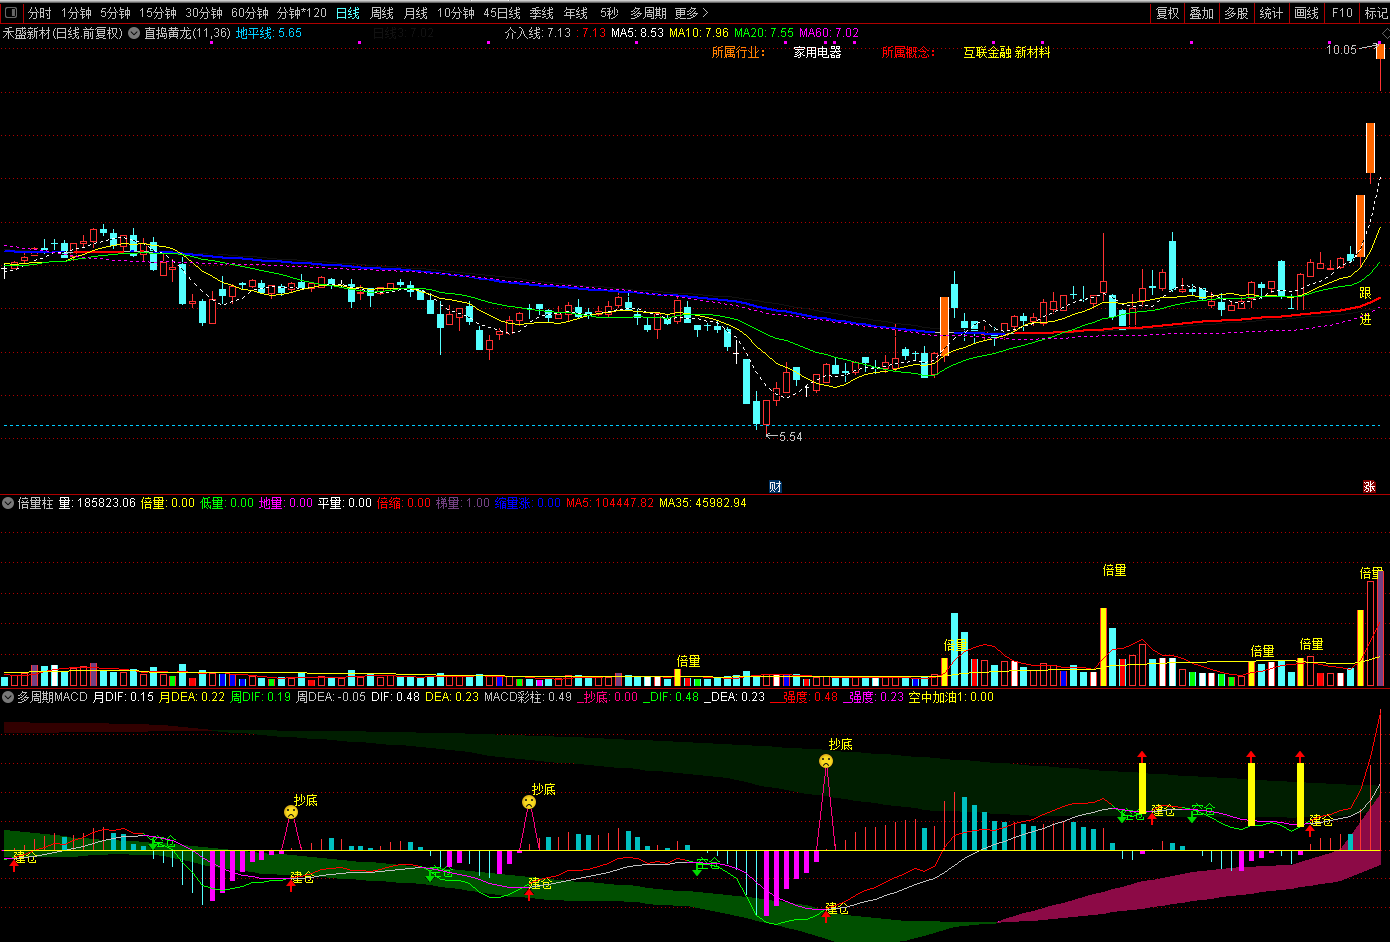Viewport: 1390px width, 942px height.
Task: Click the MA10: 7.96 label
Action: tap(699, 33)
